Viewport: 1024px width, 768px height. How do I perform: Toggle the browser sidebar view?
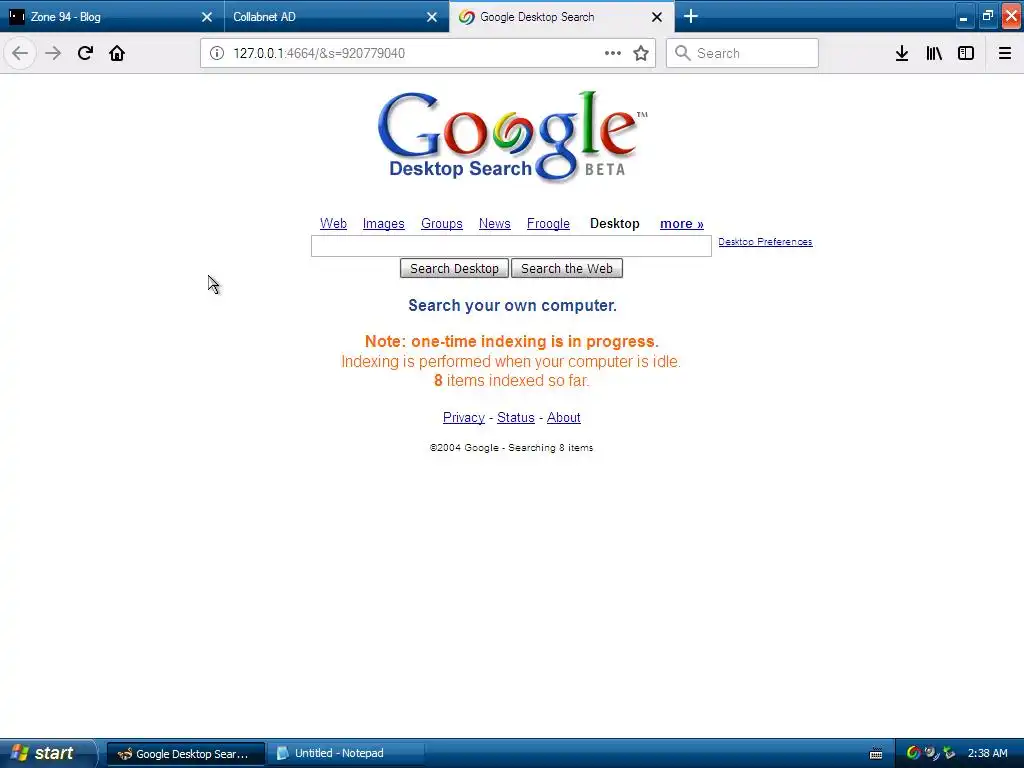(x=966, y=53)
